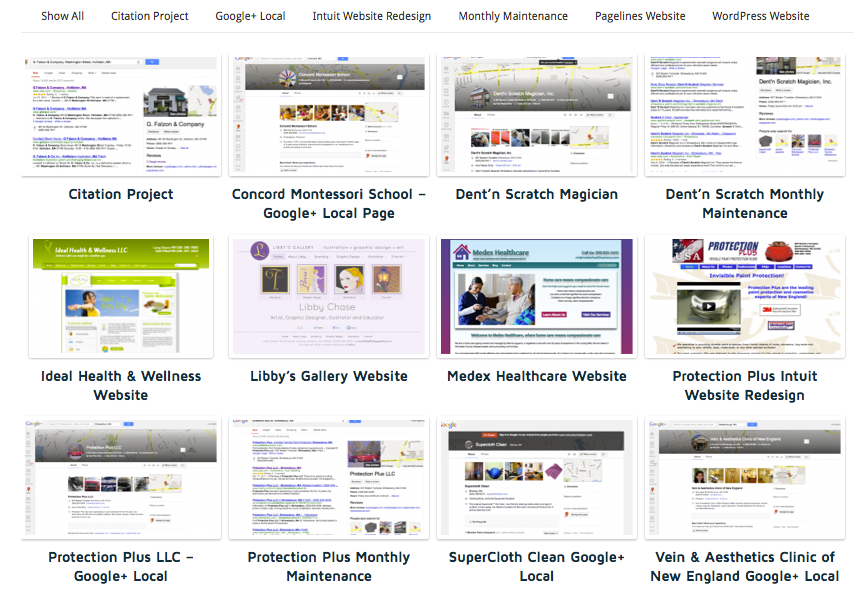
Task: View Vein & Aesthetics Clinic thumbnail
Action: click(x=744, y=478)
